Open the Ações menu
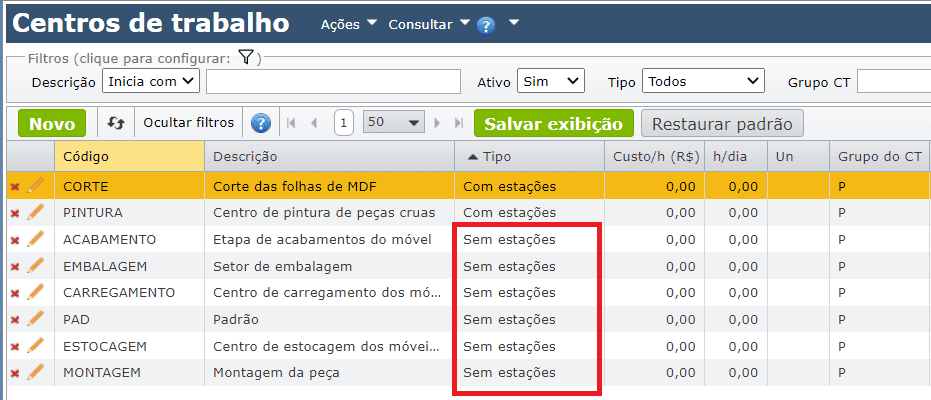 pos(348,24)
